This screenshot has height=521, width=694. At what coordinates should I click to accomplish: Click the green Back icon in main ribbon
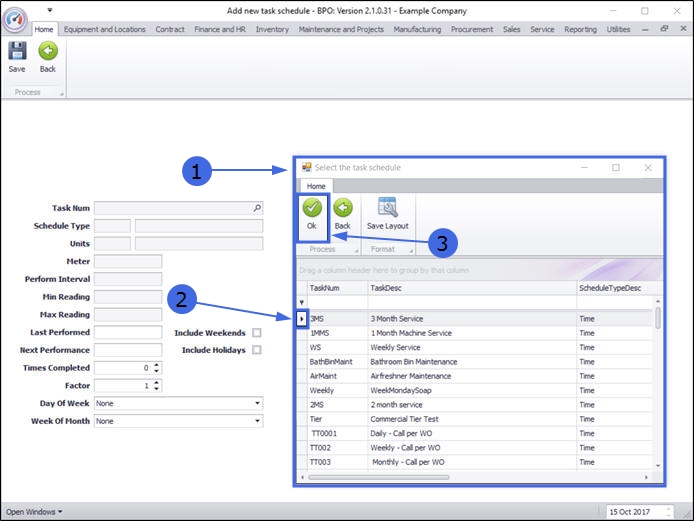pyautogui.click(x=48, y=51)
